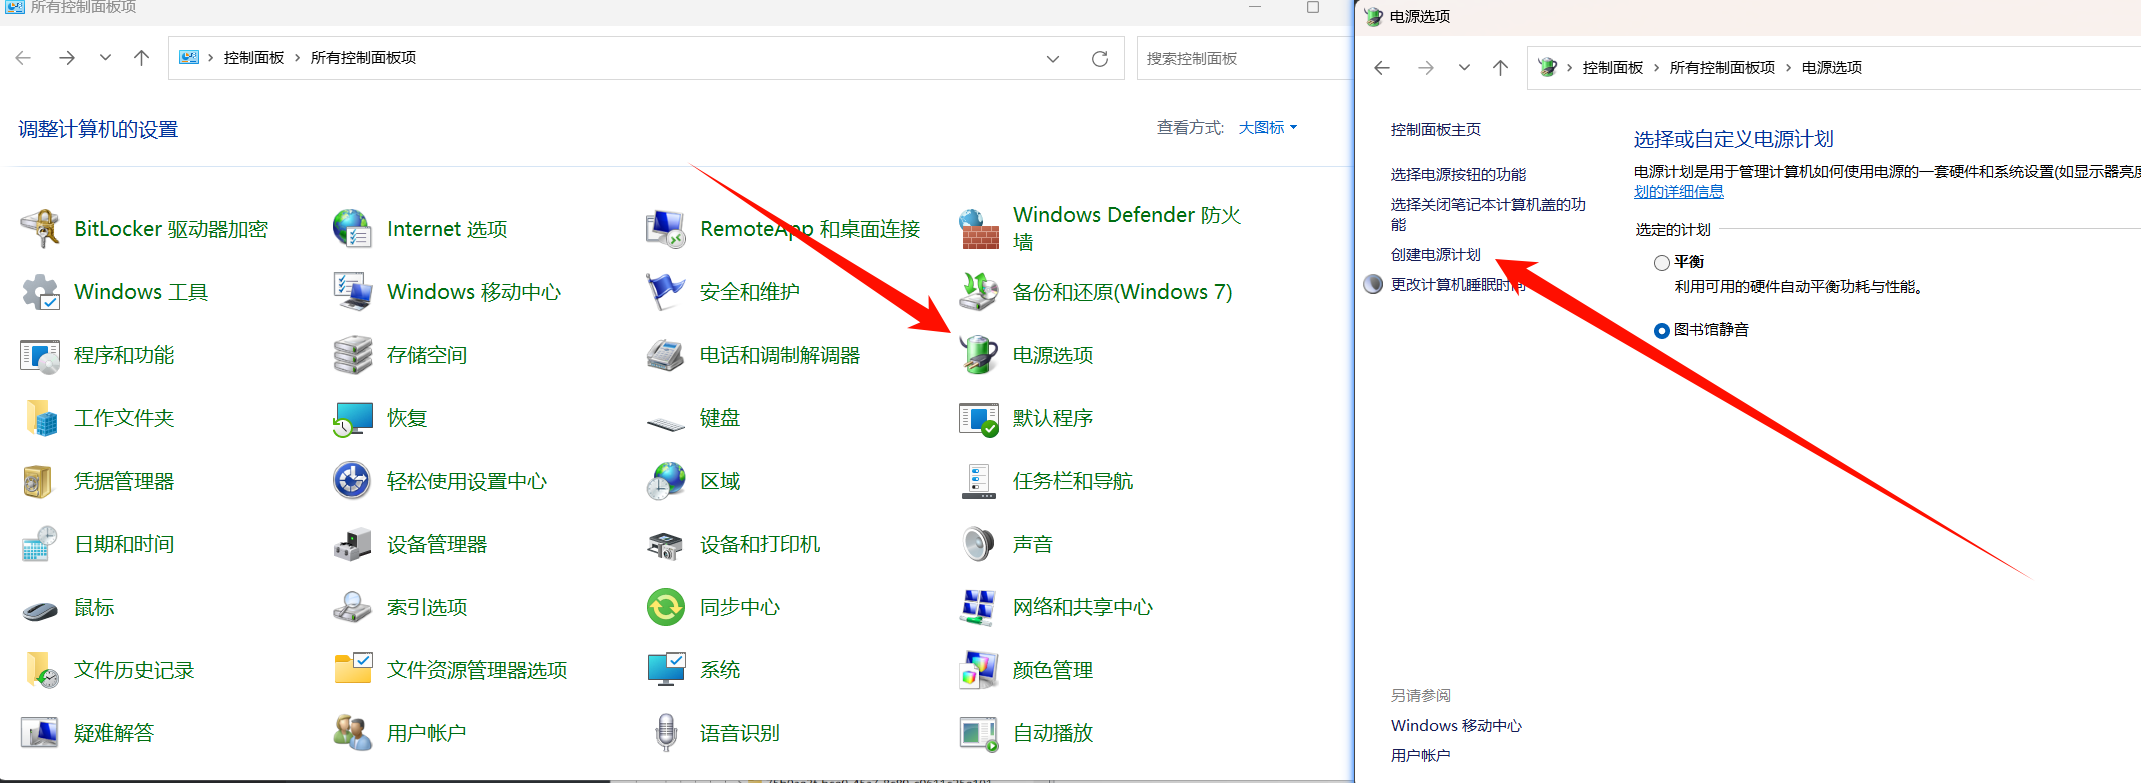The image size is (2141, 783).
Task: Open Backup and Restore (Windows 7) icon
Action: click(x=978, y=292)
